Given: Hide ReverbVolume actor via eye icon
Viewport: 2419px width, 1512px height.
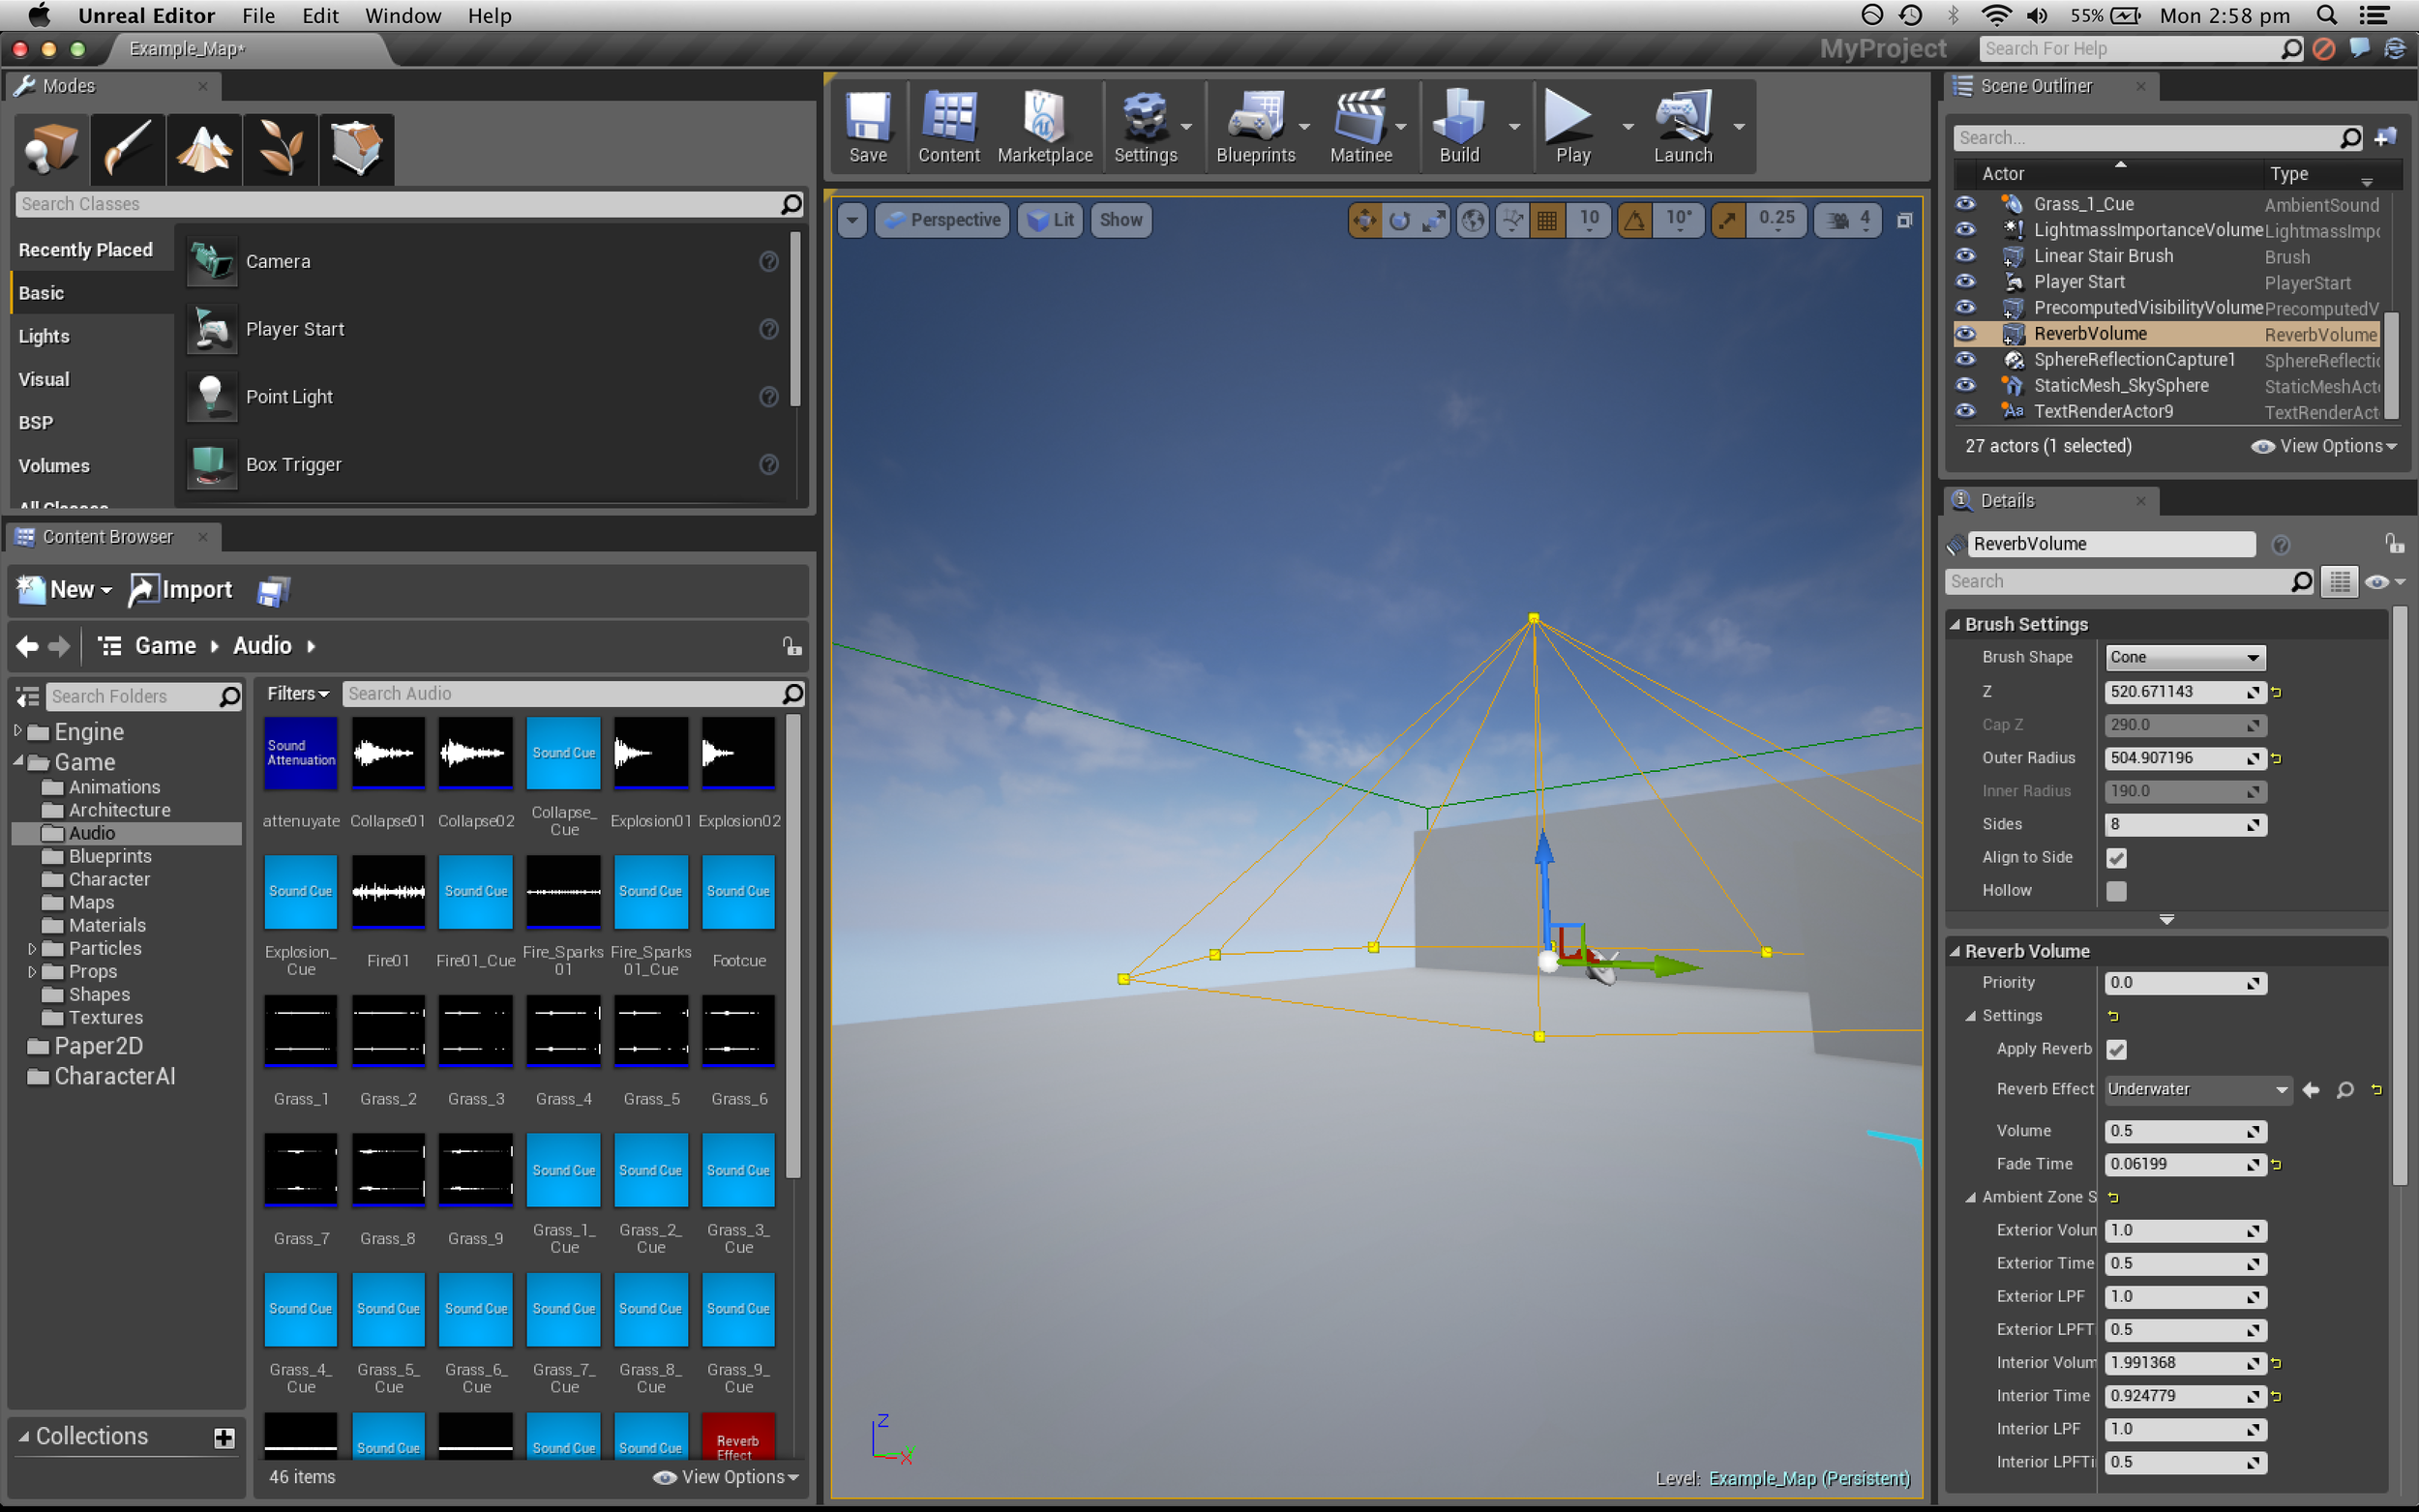Looking at the screenshot, I should (x=1965, y=334).
